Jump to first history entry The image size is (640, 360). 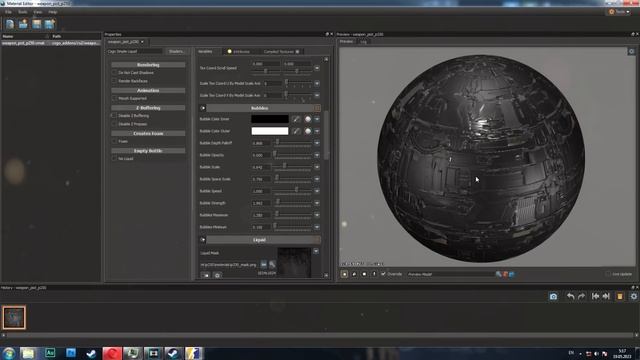[x=596, y=296]
